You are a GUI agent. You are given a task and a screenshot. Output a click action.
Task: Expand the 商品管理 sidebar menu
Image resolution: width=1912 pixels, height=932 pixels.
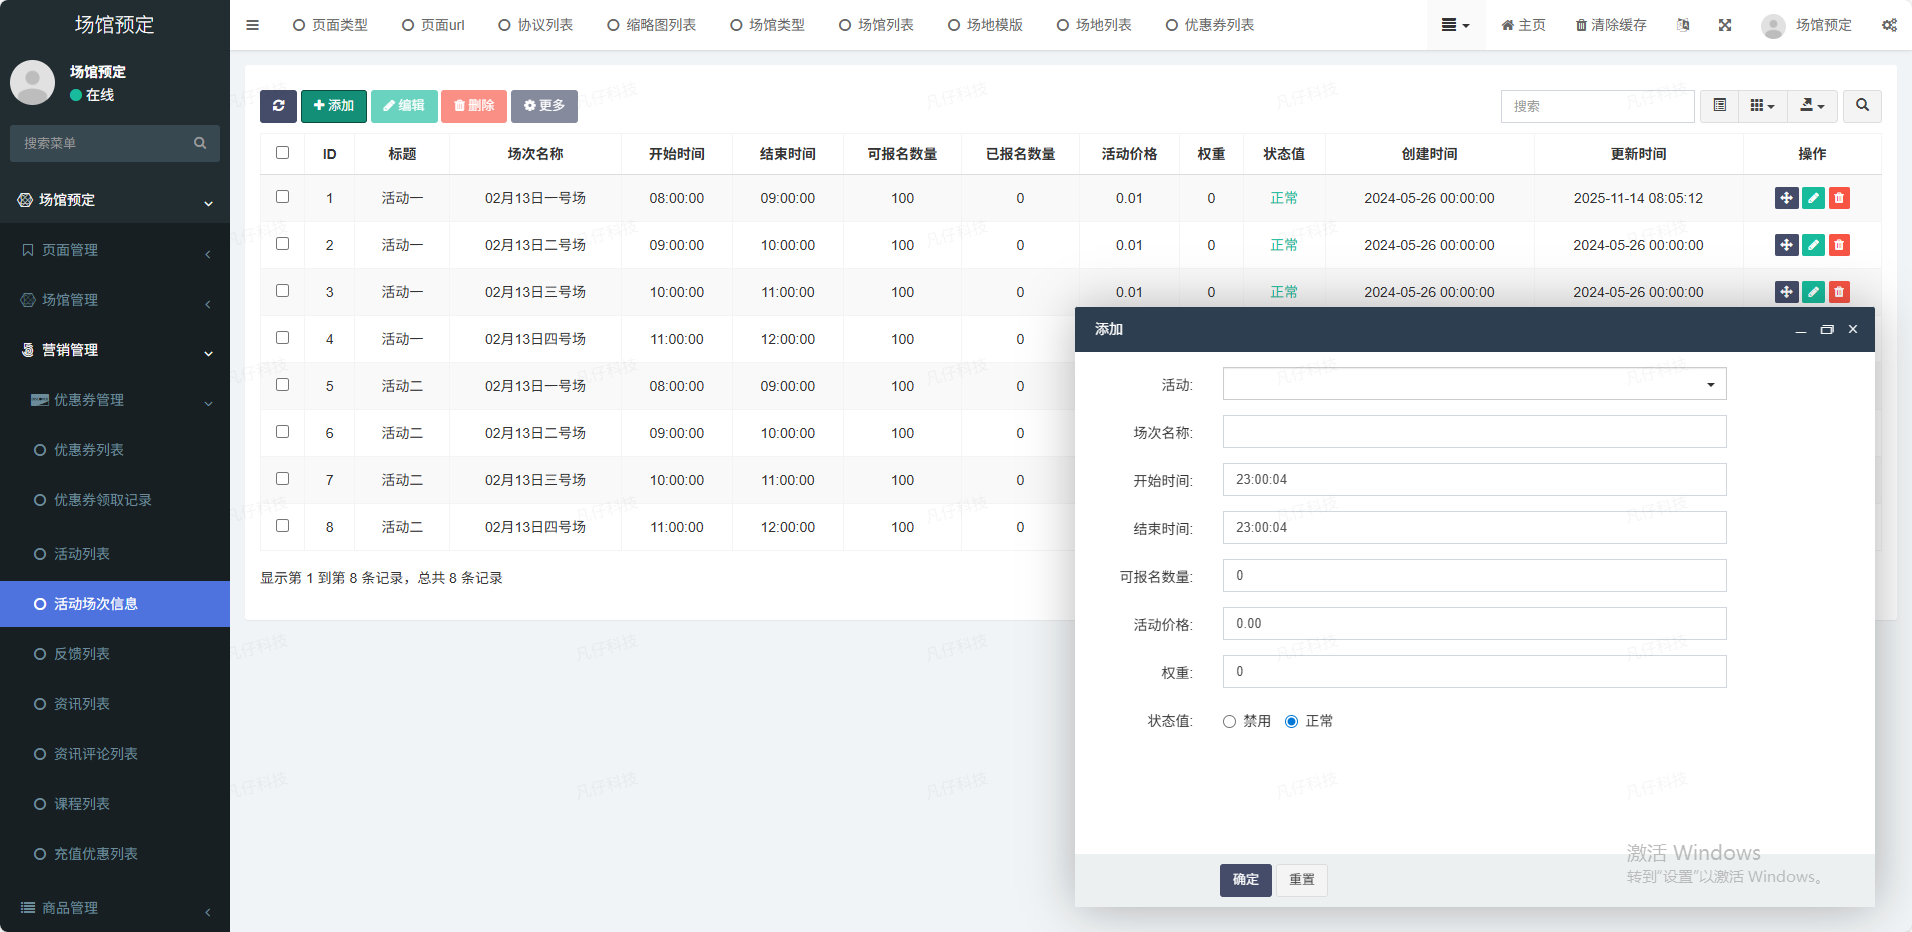115,908
